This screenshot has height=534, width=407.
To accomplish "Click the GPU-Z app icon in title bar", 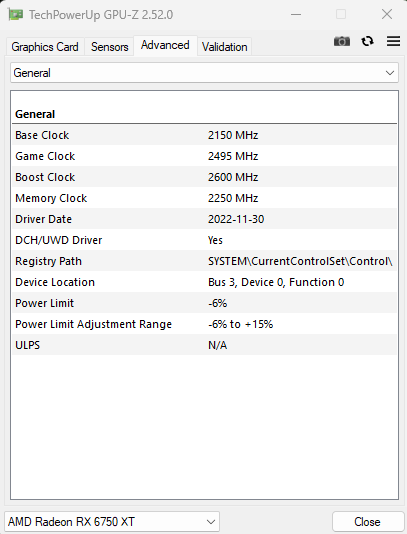I will [x=15, y=15].
